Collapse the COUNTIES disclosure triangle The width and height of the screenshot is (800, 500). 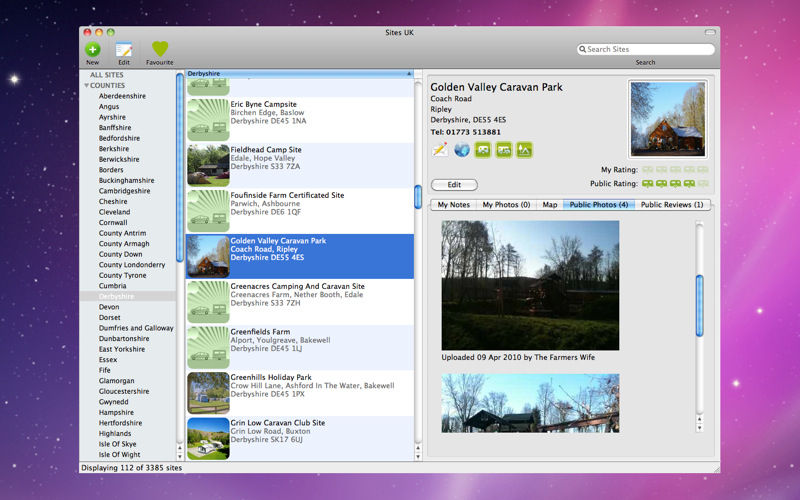coord(86,85)
